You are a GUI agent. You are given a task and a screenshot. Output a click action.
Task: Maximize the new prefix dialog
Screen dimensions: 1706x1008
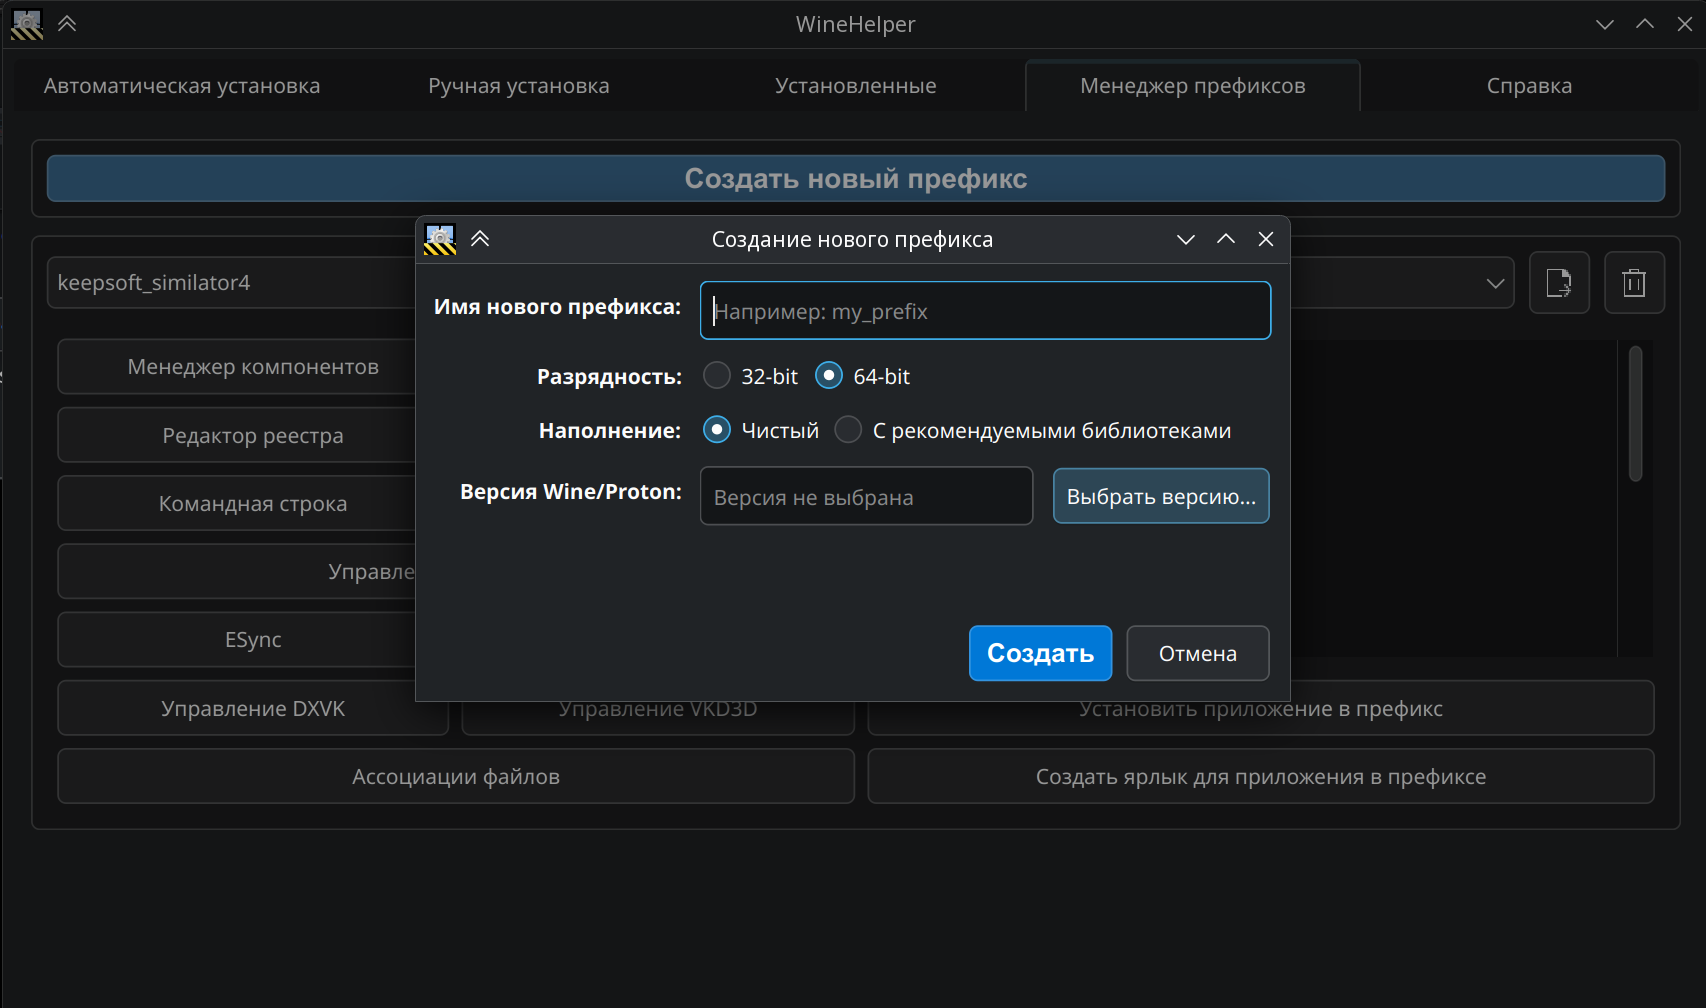(x=1225, y=239)
